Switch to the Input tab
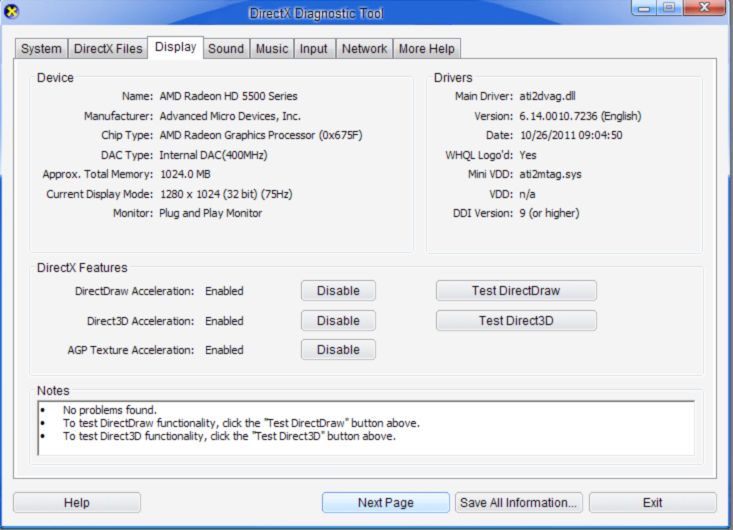 [314, 49]
